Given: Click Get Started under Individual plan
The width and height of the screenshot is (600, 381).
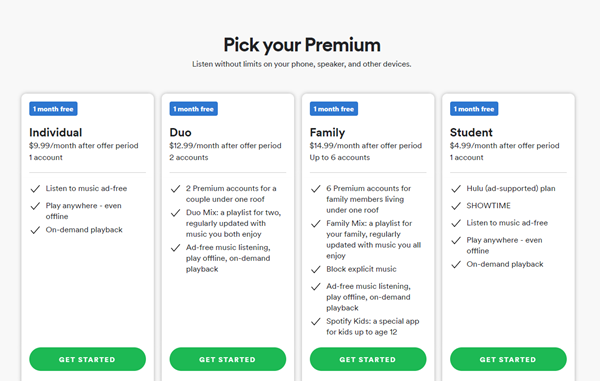Looking at the screenshot, I should tap(87, 359).
